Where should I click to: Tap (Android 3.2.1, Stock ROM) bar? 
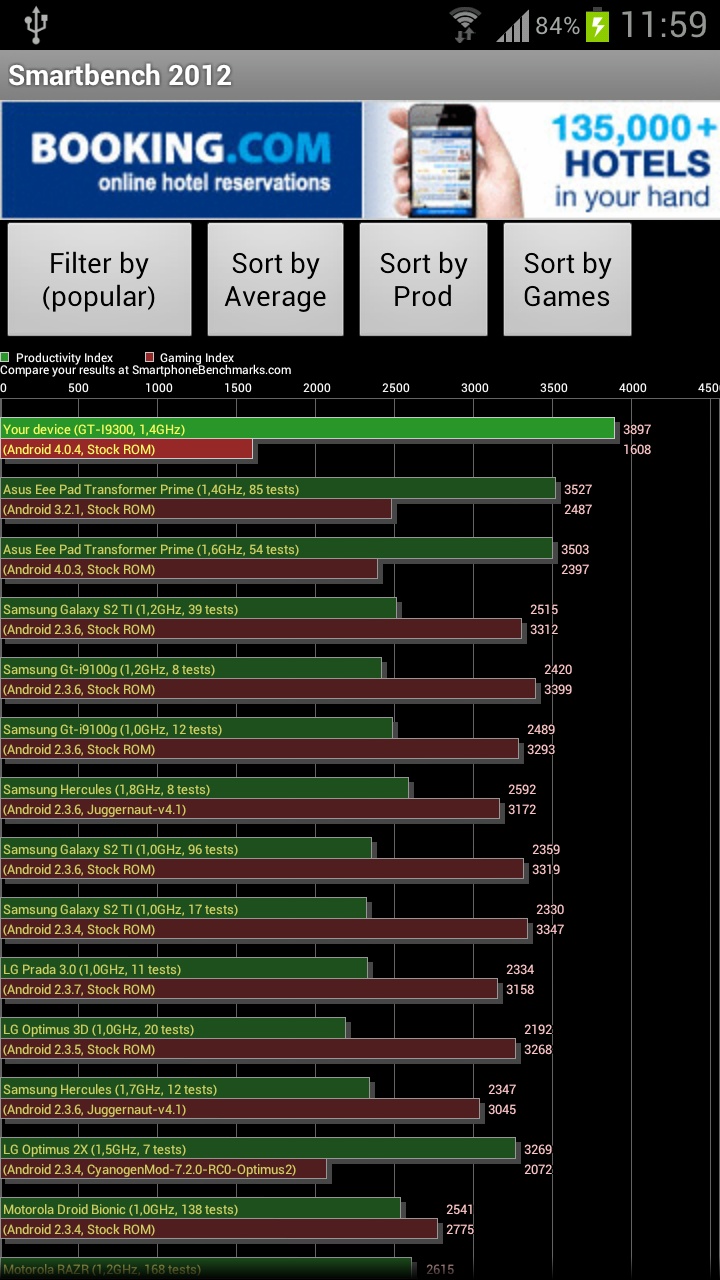tap(196, 509)
